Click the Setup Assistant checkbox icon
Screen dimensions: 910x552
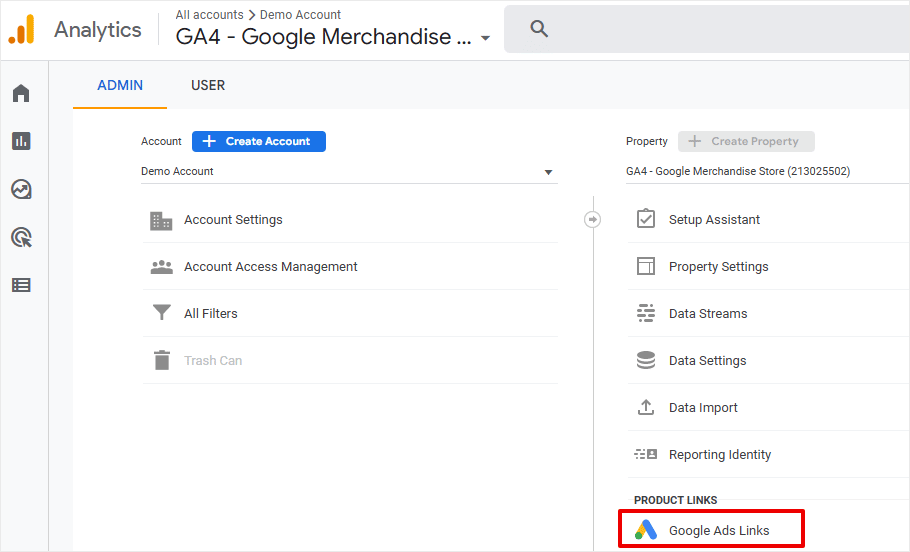point(646,219)
